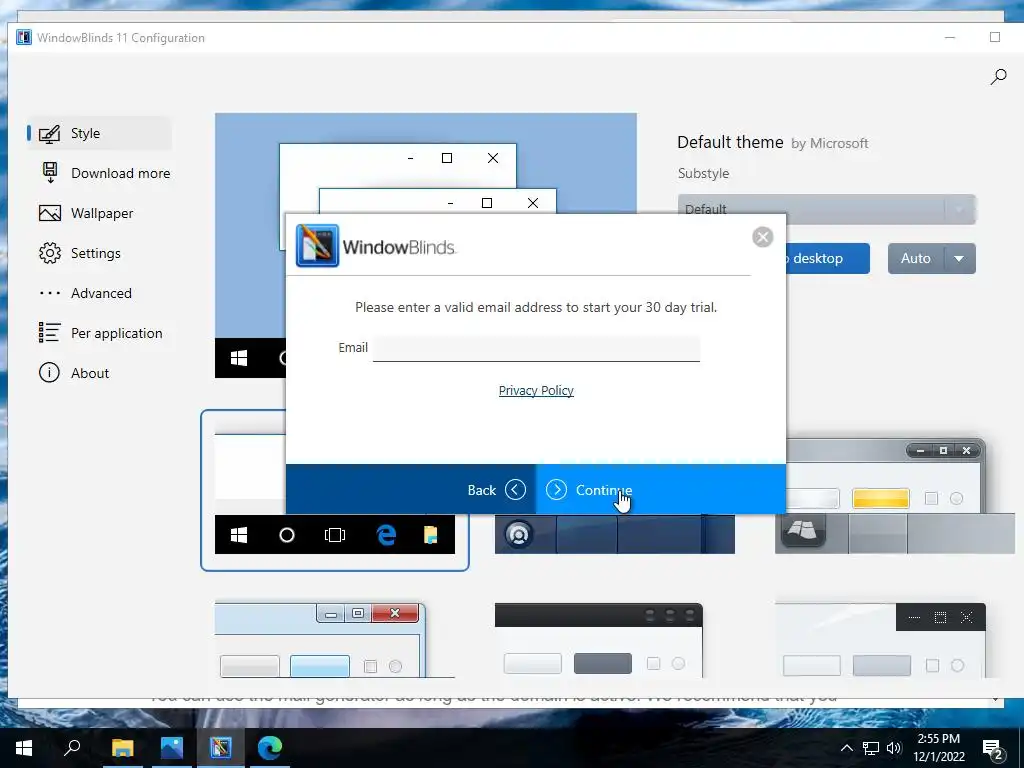Click the WindowBlinds taskbar icon
Screen dimensions: 1024x768
click(x=221, y=748)
